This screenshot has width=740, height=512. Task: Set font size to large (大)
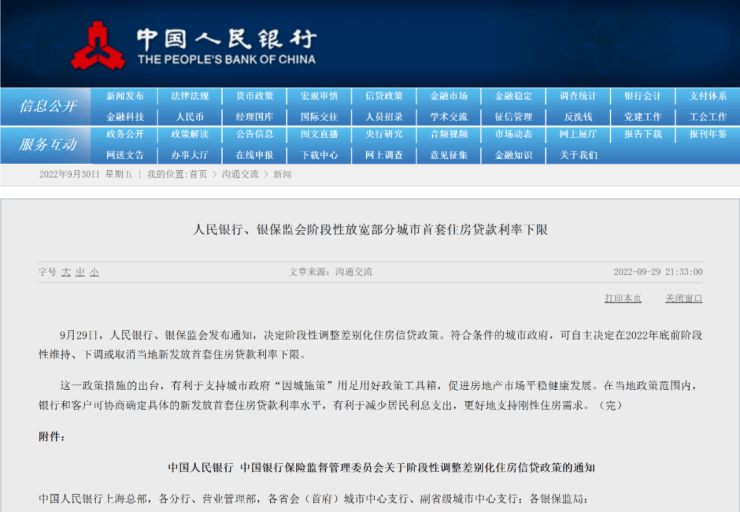pyautogui.click(x=66, y=271)
